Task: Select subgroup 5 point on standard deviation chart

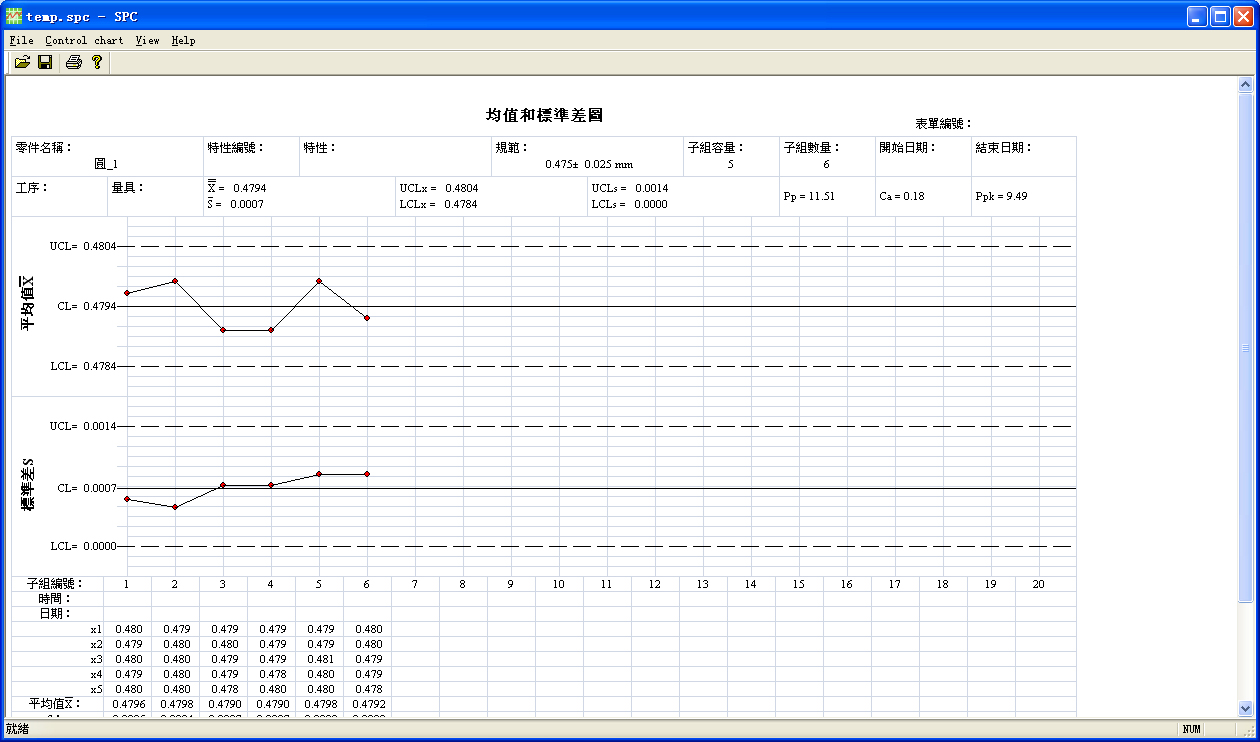Action: click(x=319, y=474)
